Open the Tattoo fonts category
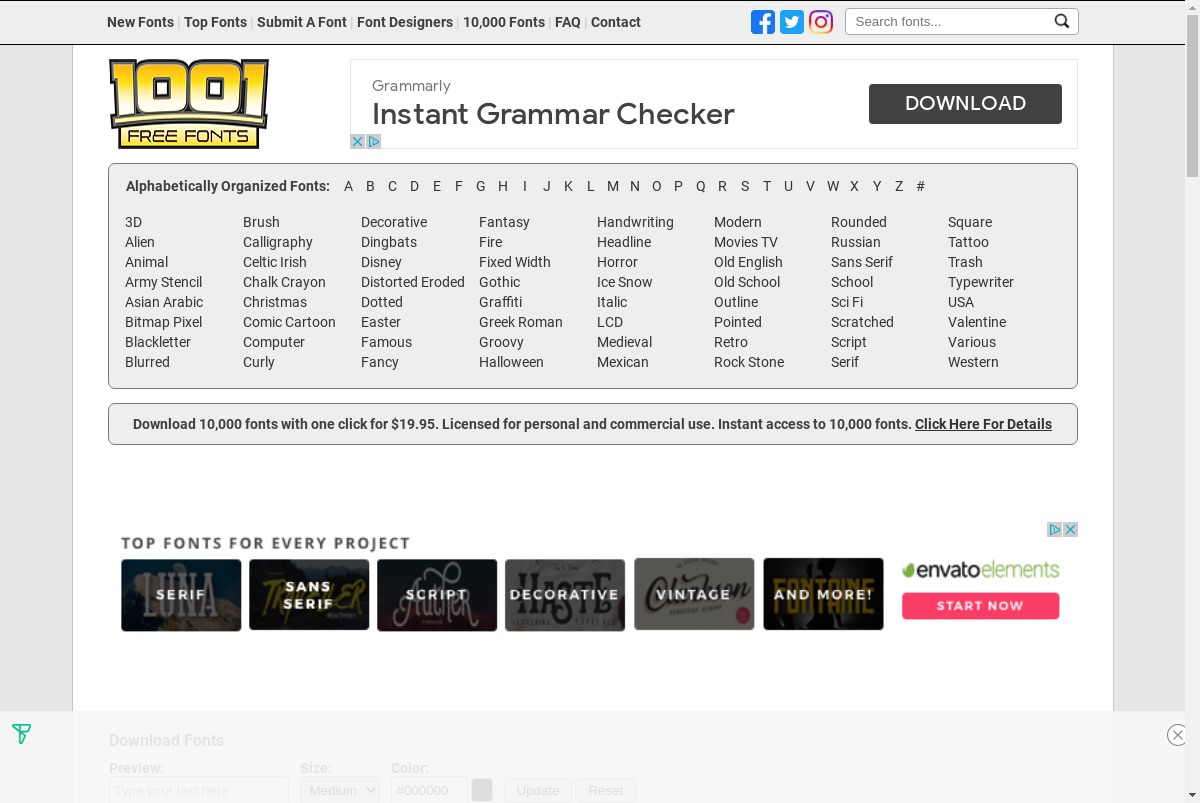The width and height of the screenshot is (1200, 803). (x=968, y=242)
